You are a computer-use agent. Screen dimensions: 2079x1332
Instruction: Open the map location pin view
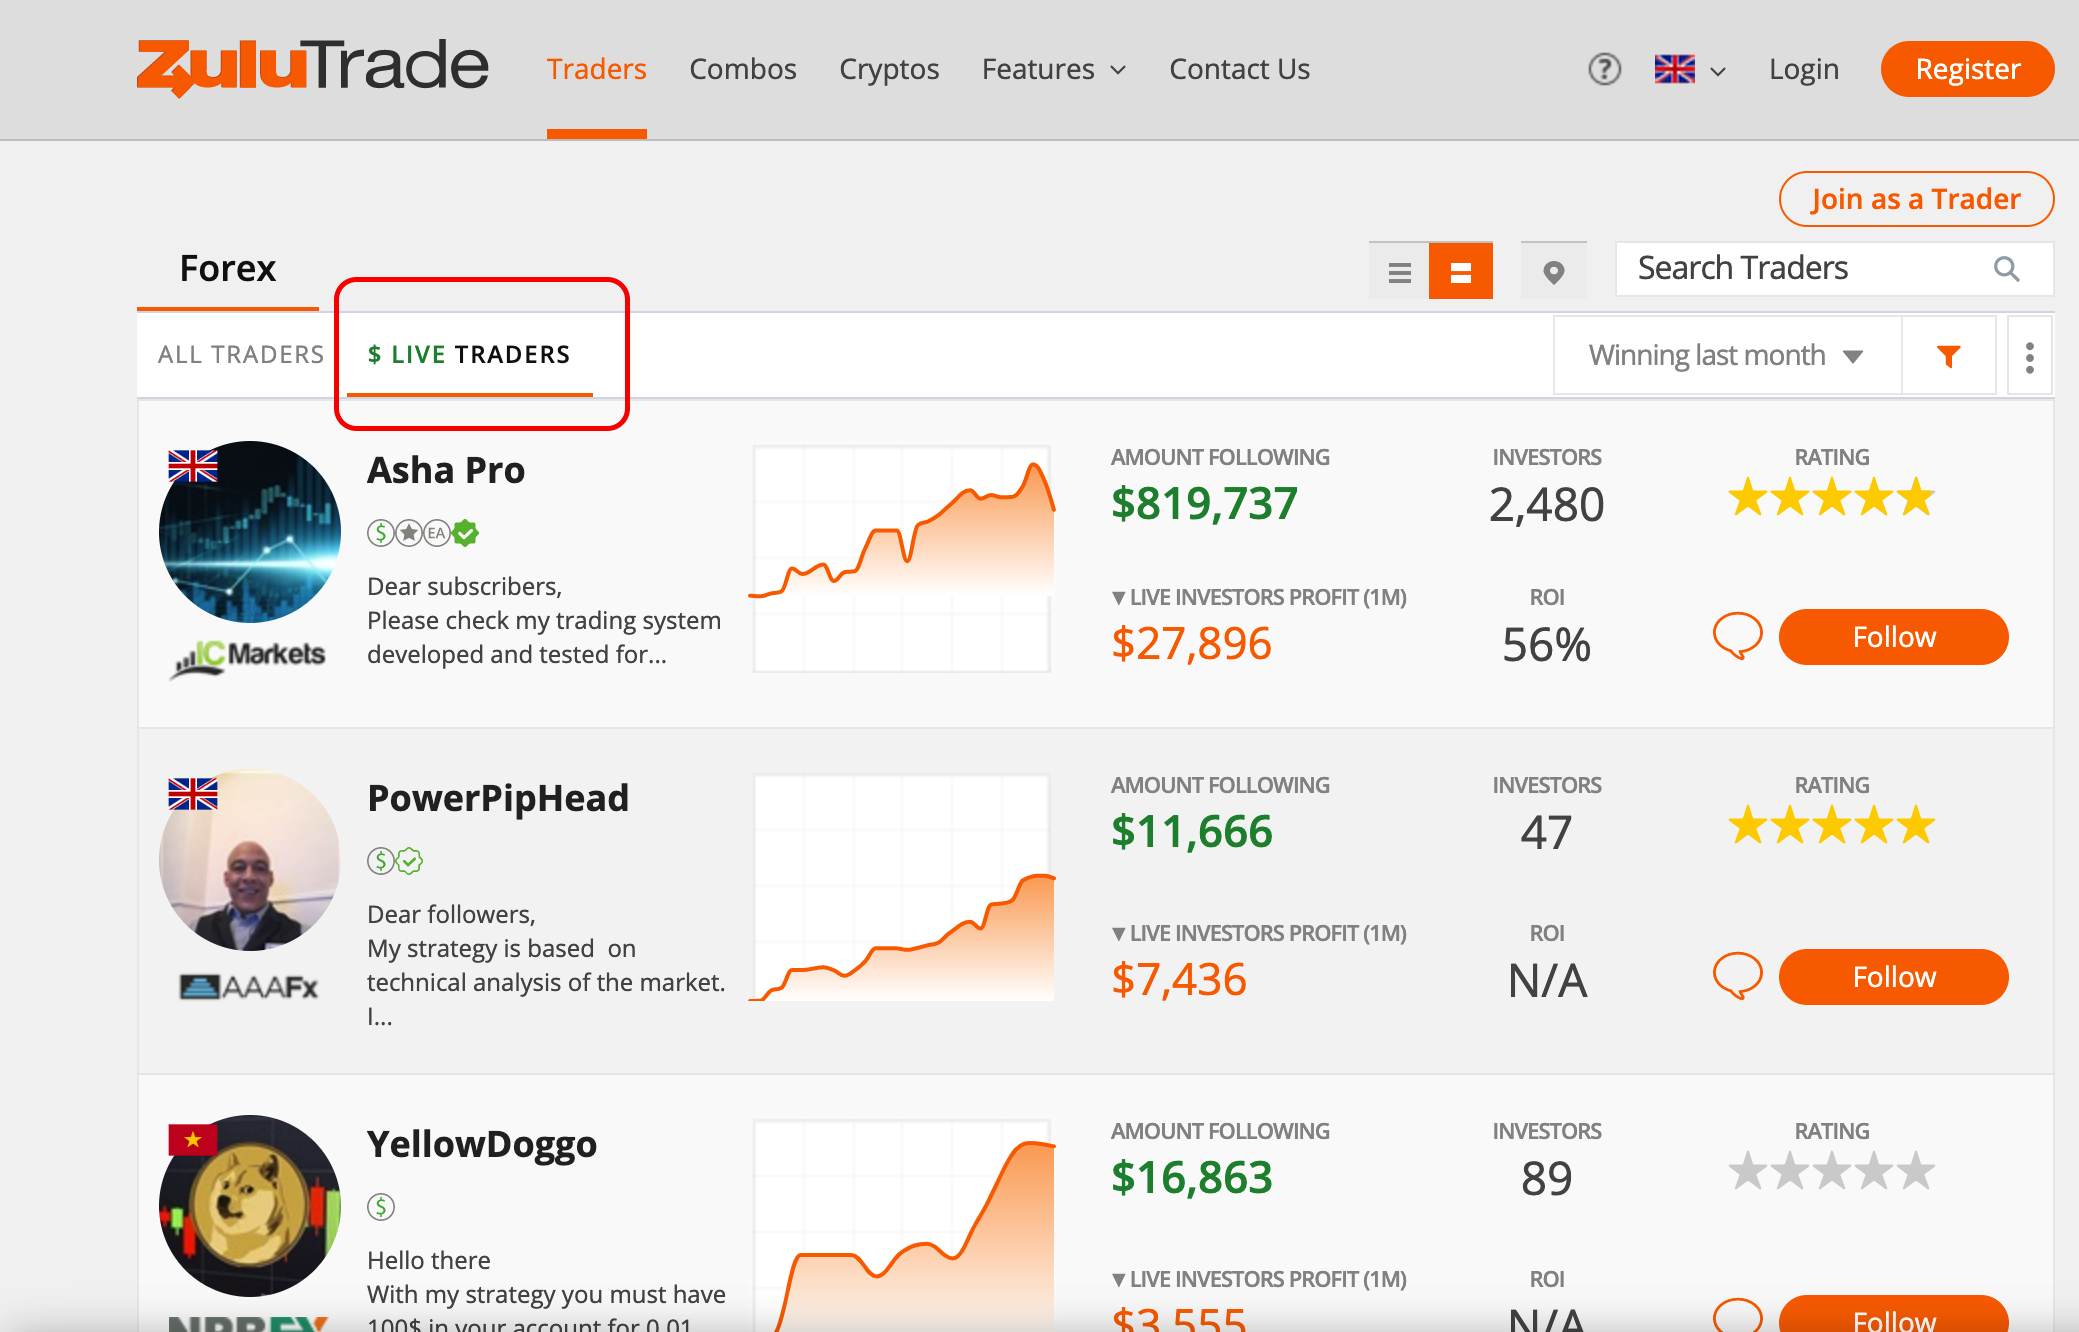coord(1553,271)
